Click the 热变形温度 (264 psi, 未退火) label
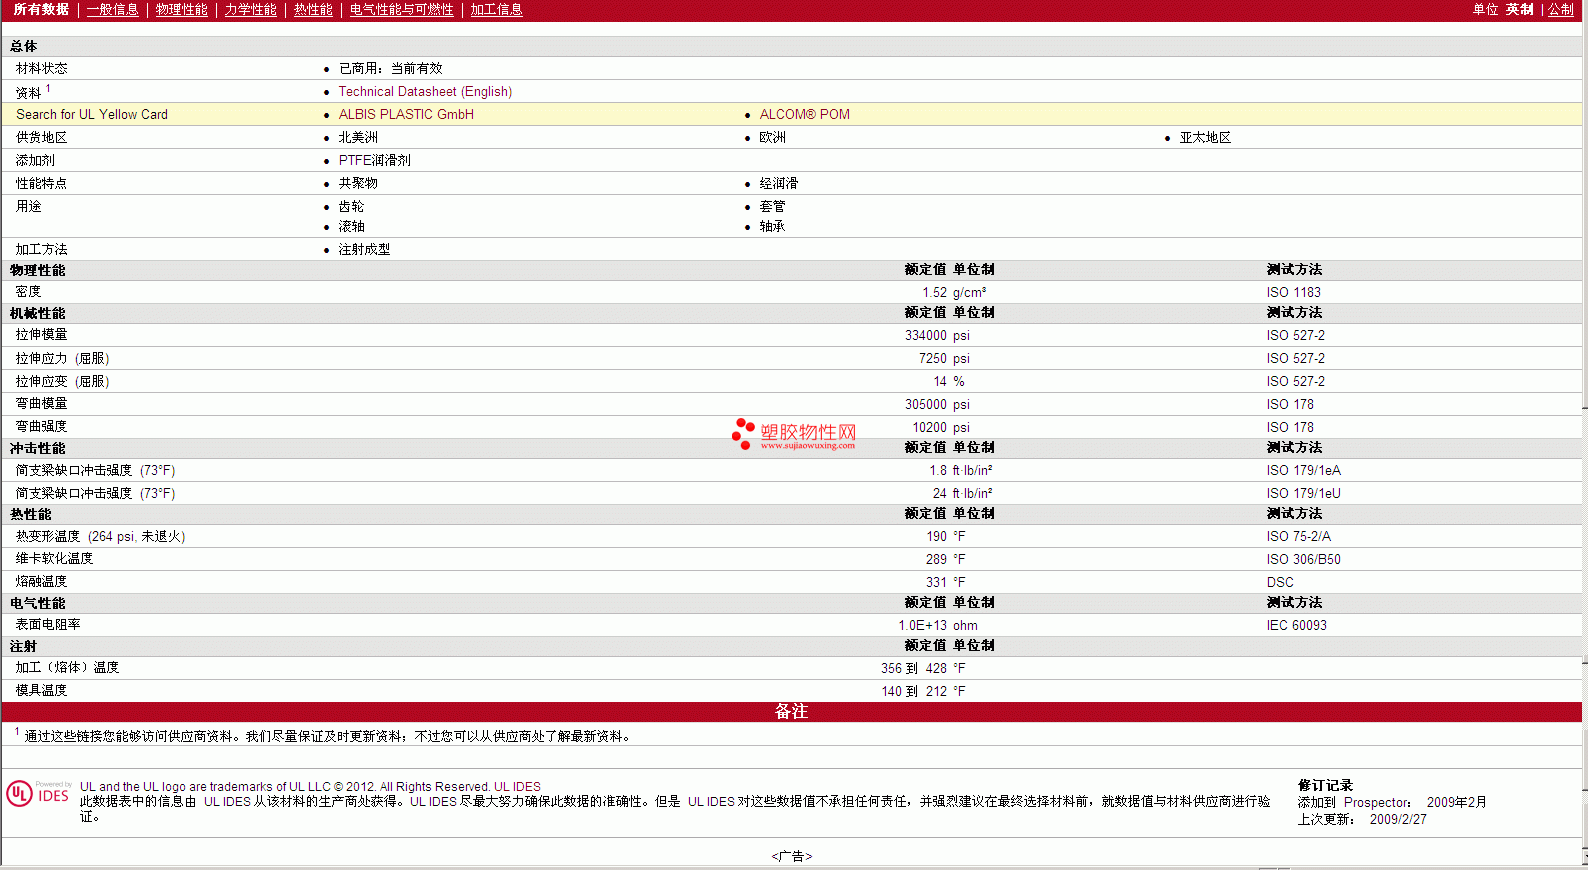Viewport: 1588px width, 870px height. point(100,536)
